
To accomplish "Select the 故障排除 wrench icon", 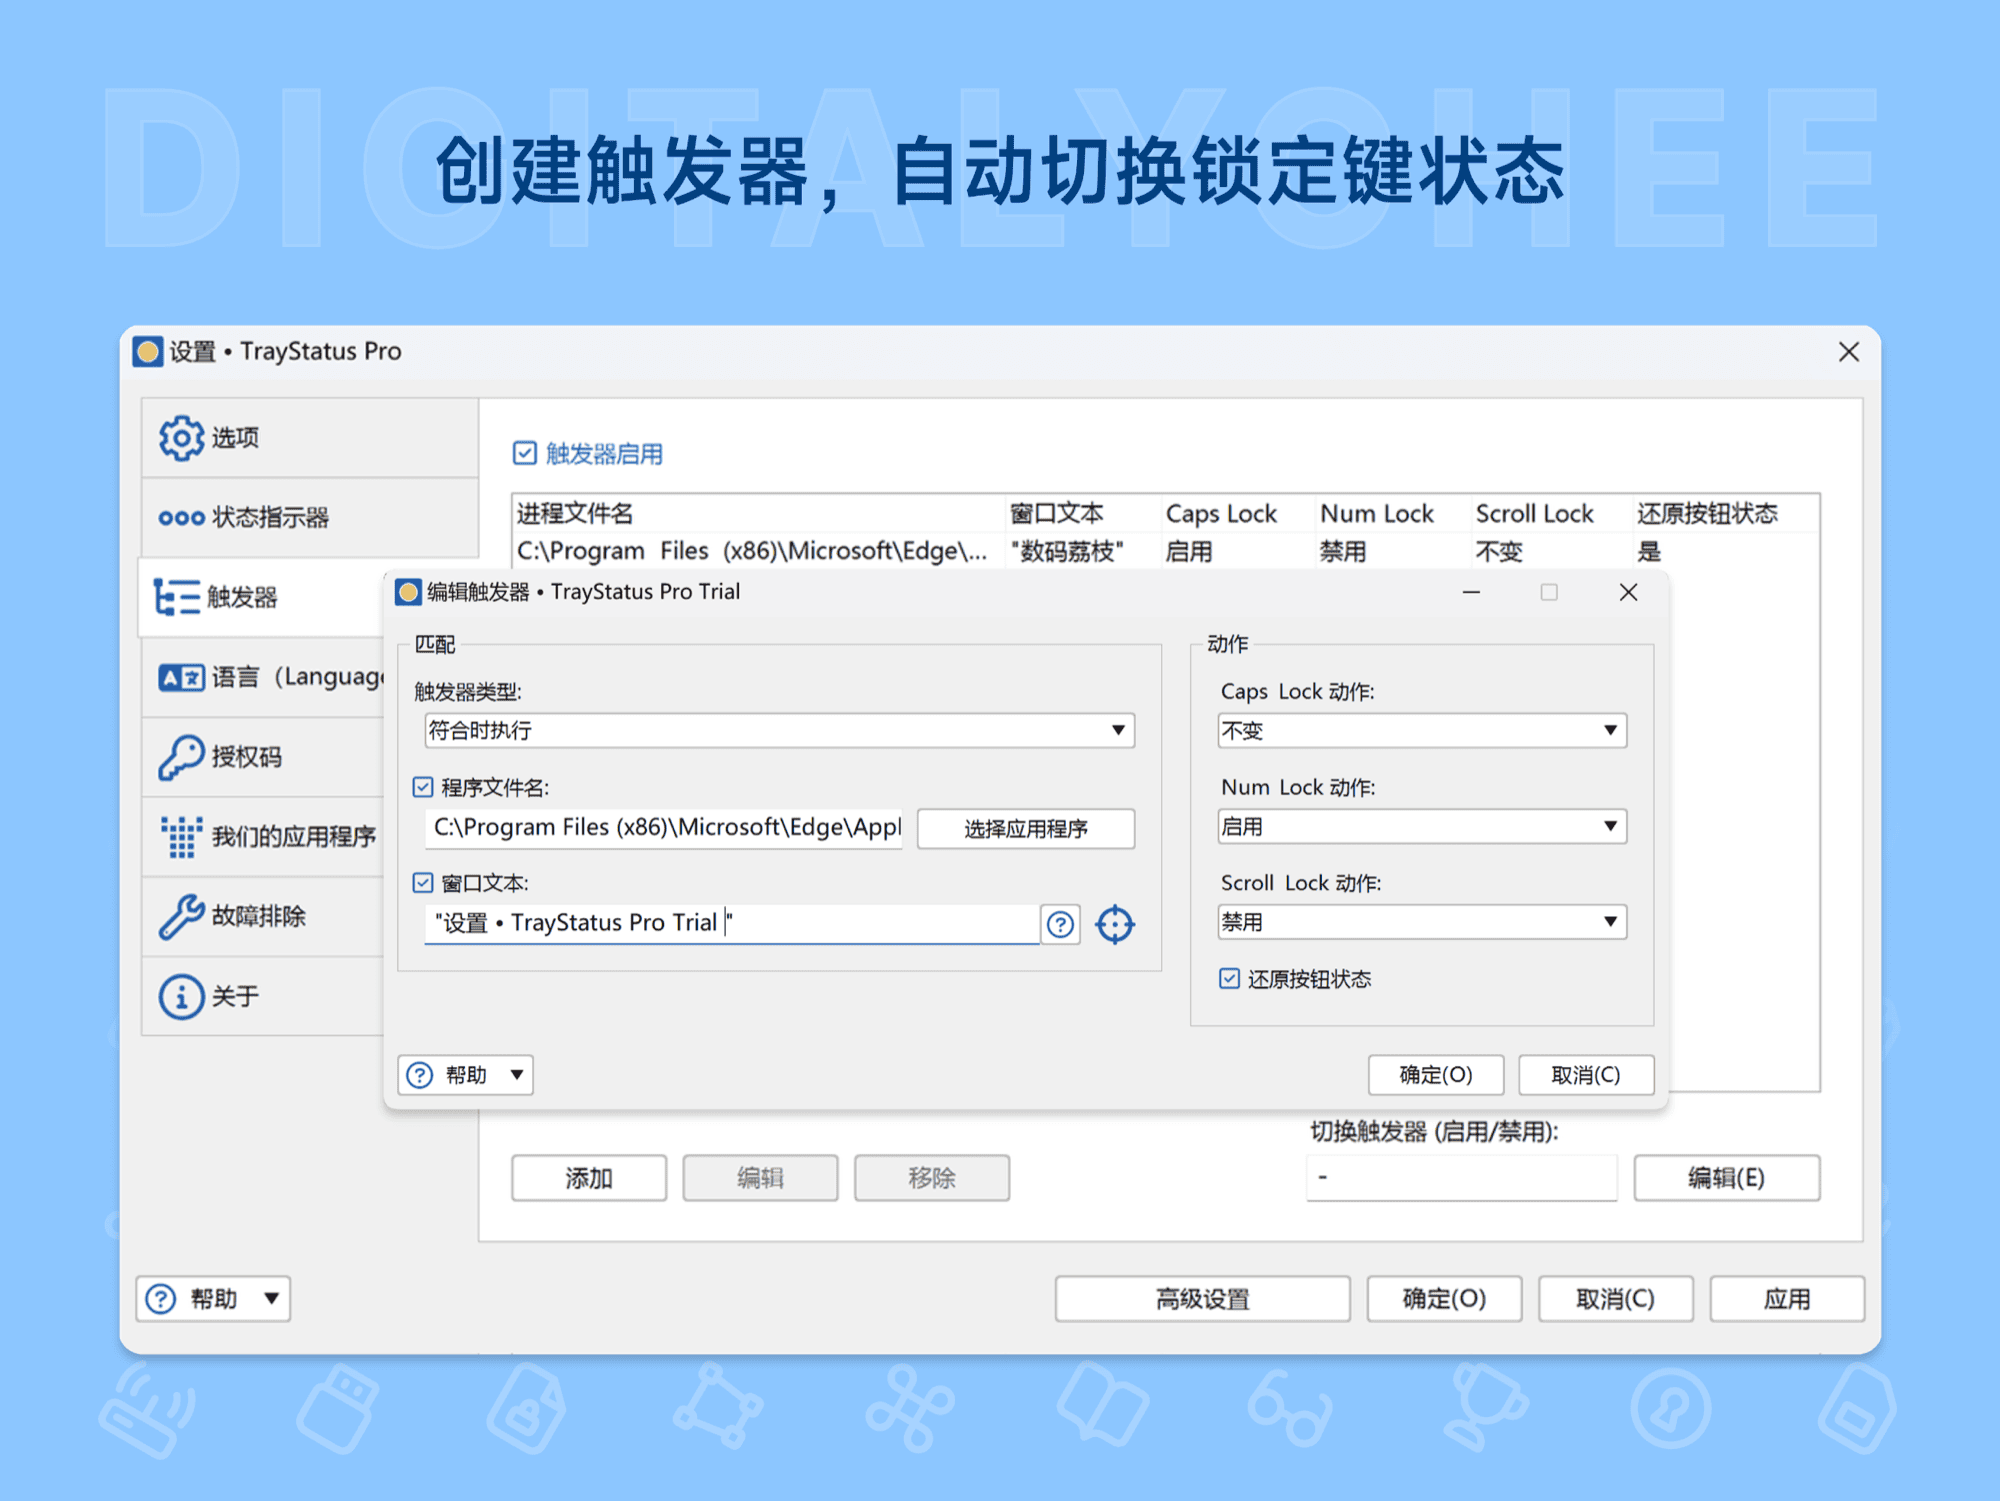I will point(181,916).
